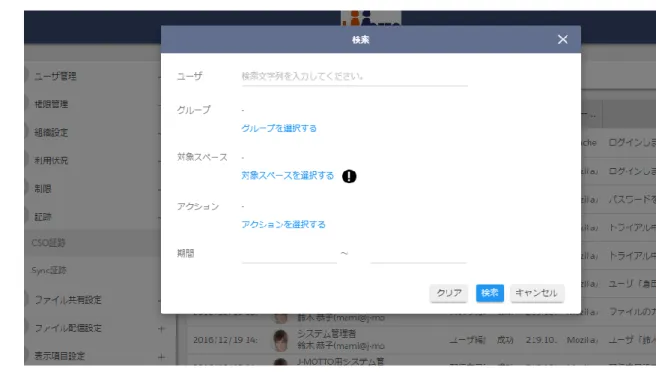
Task: Click the ファイルの log entry text behind the dialog
Action: tap(632, 312)
